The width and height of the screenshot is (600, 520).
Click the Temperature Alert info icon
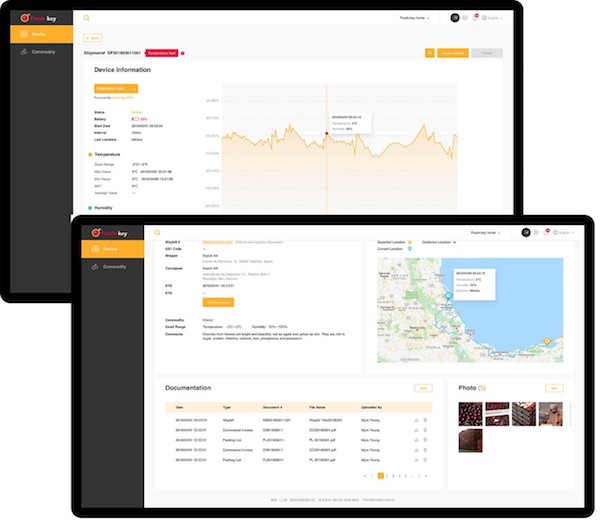[x=183, y=52]
